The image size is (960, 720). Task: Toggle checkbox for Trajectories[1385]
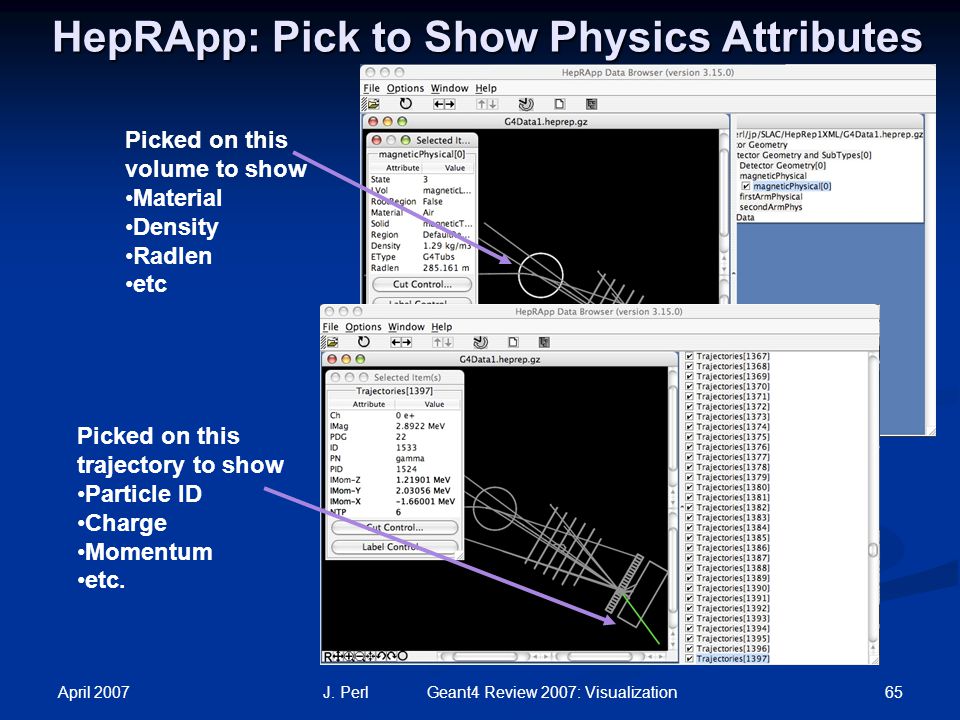coord(689,538)
